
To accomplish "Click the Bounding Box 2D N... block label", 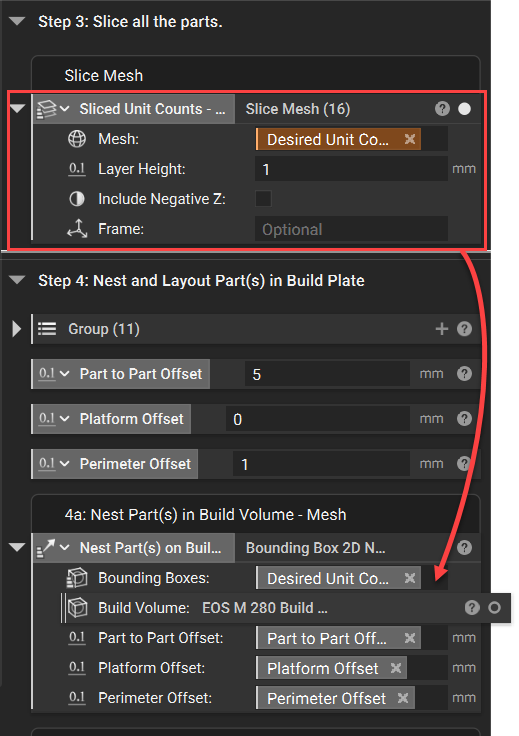I will tap(315, 548).
